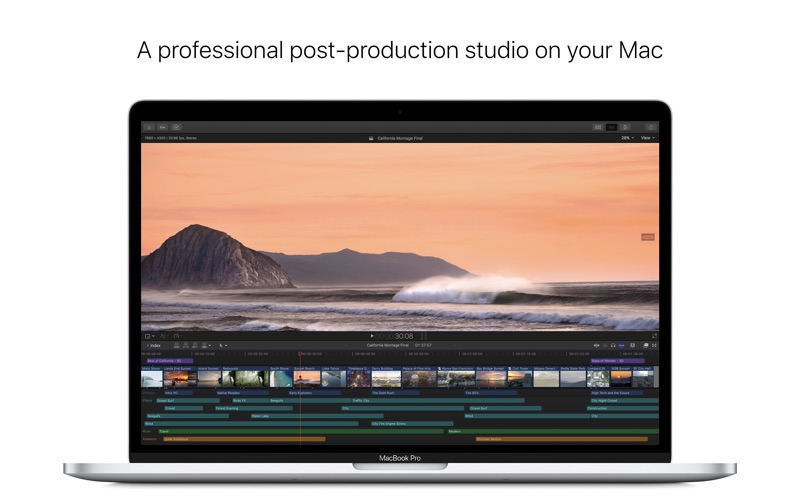This screenshot has height=500, width=800.
Task: Select the Bay Bridge Sunset clip
Action: tap(491, 377)
